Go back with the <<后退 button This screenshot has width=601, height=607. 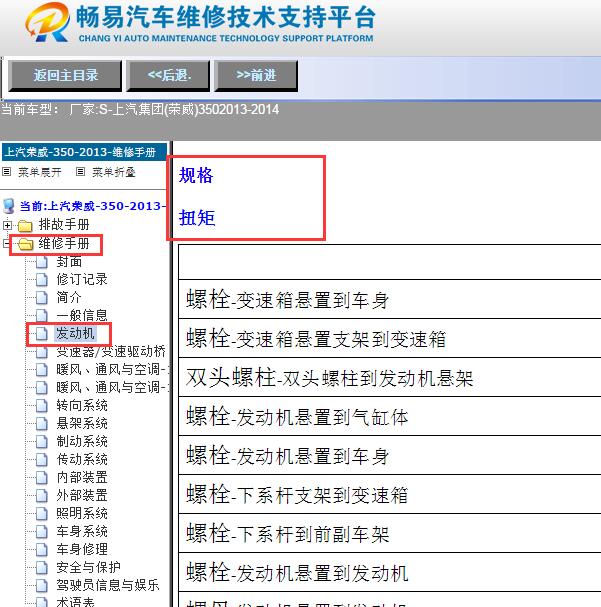pos(170,75)
